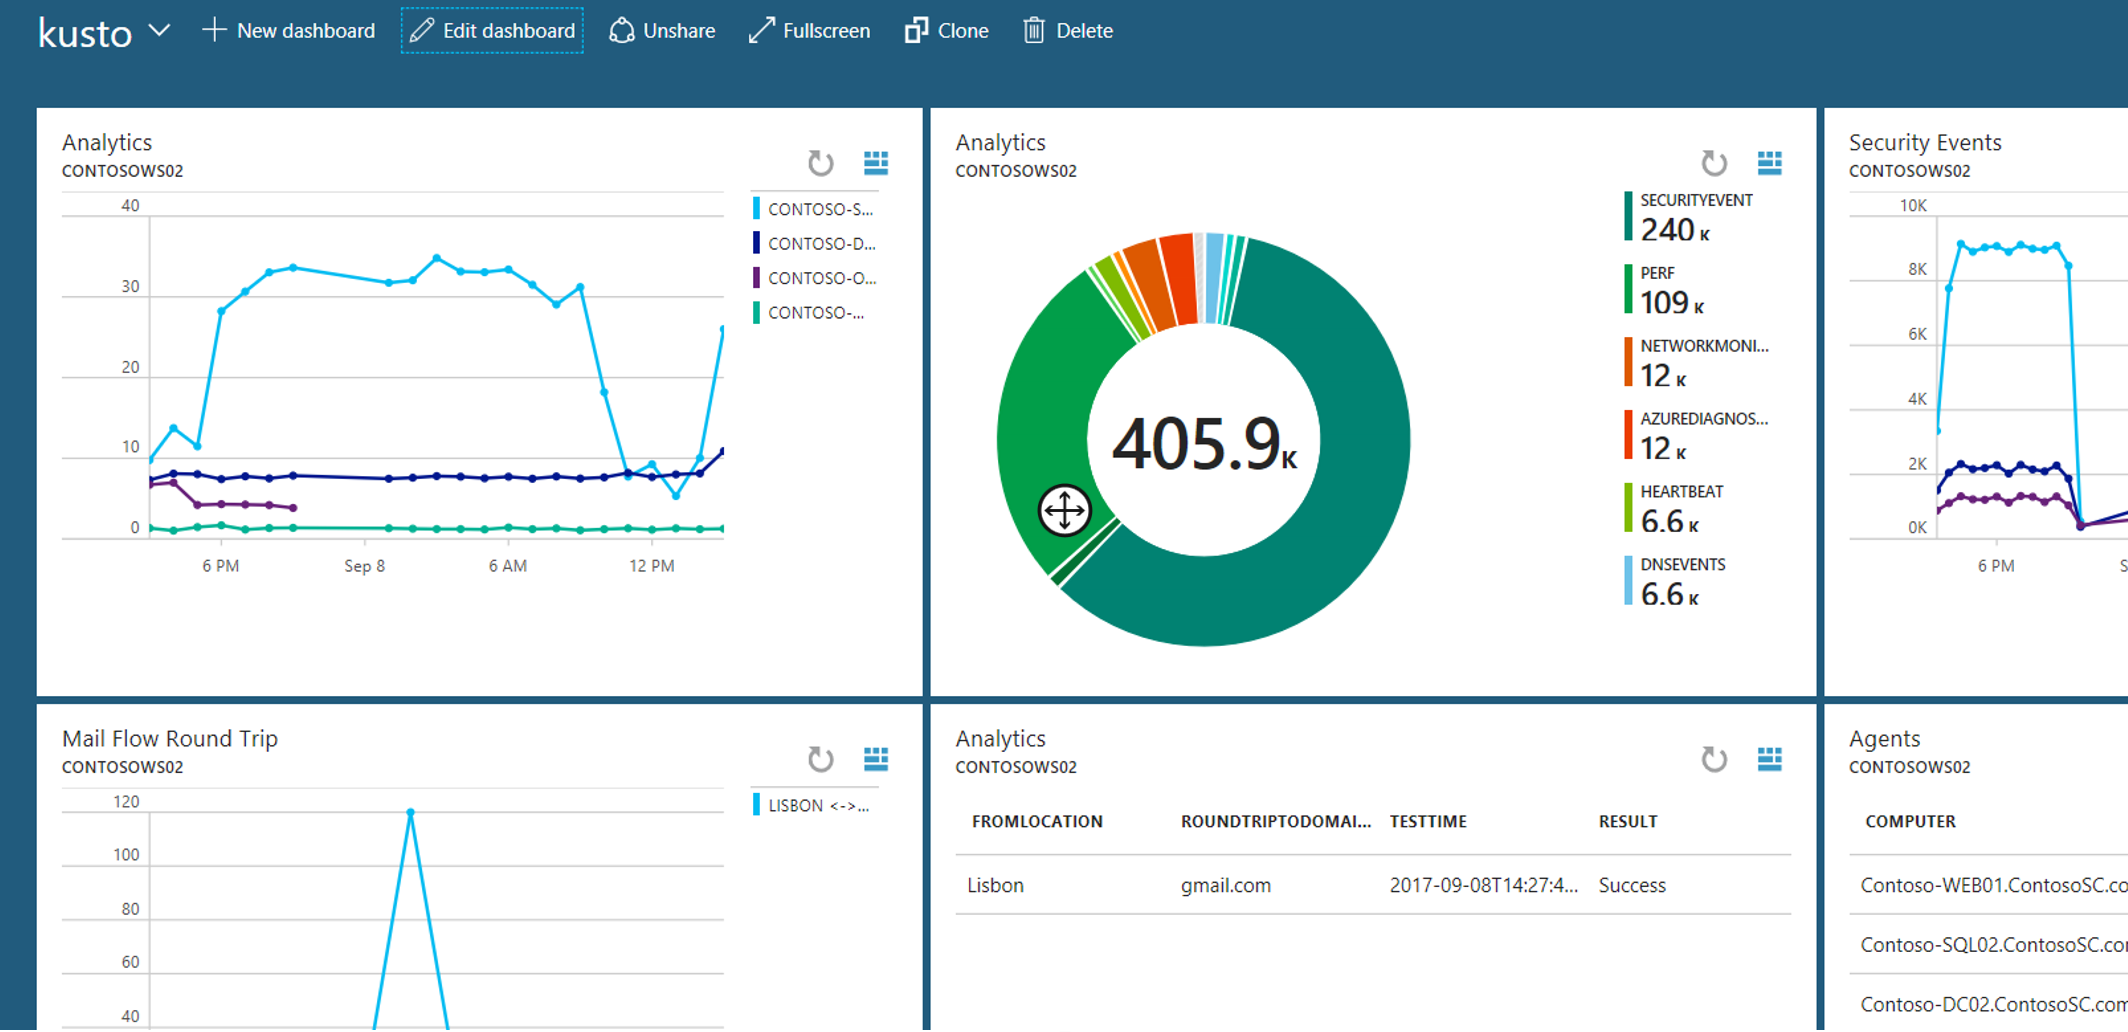Select CONTOSO-O... legend entry
Screen dimensions: 2128x1032
click(x=814, y=278)
